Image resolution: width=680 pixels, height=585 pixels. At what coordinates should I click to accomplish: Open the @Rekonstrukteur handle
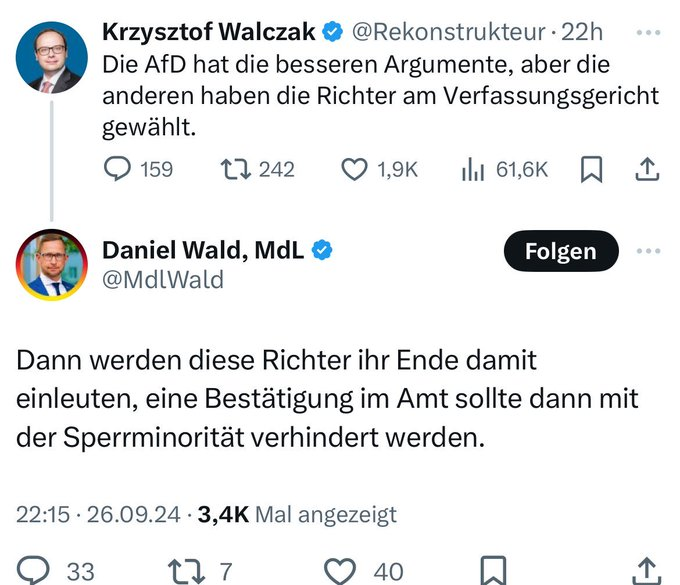point(448,32)
